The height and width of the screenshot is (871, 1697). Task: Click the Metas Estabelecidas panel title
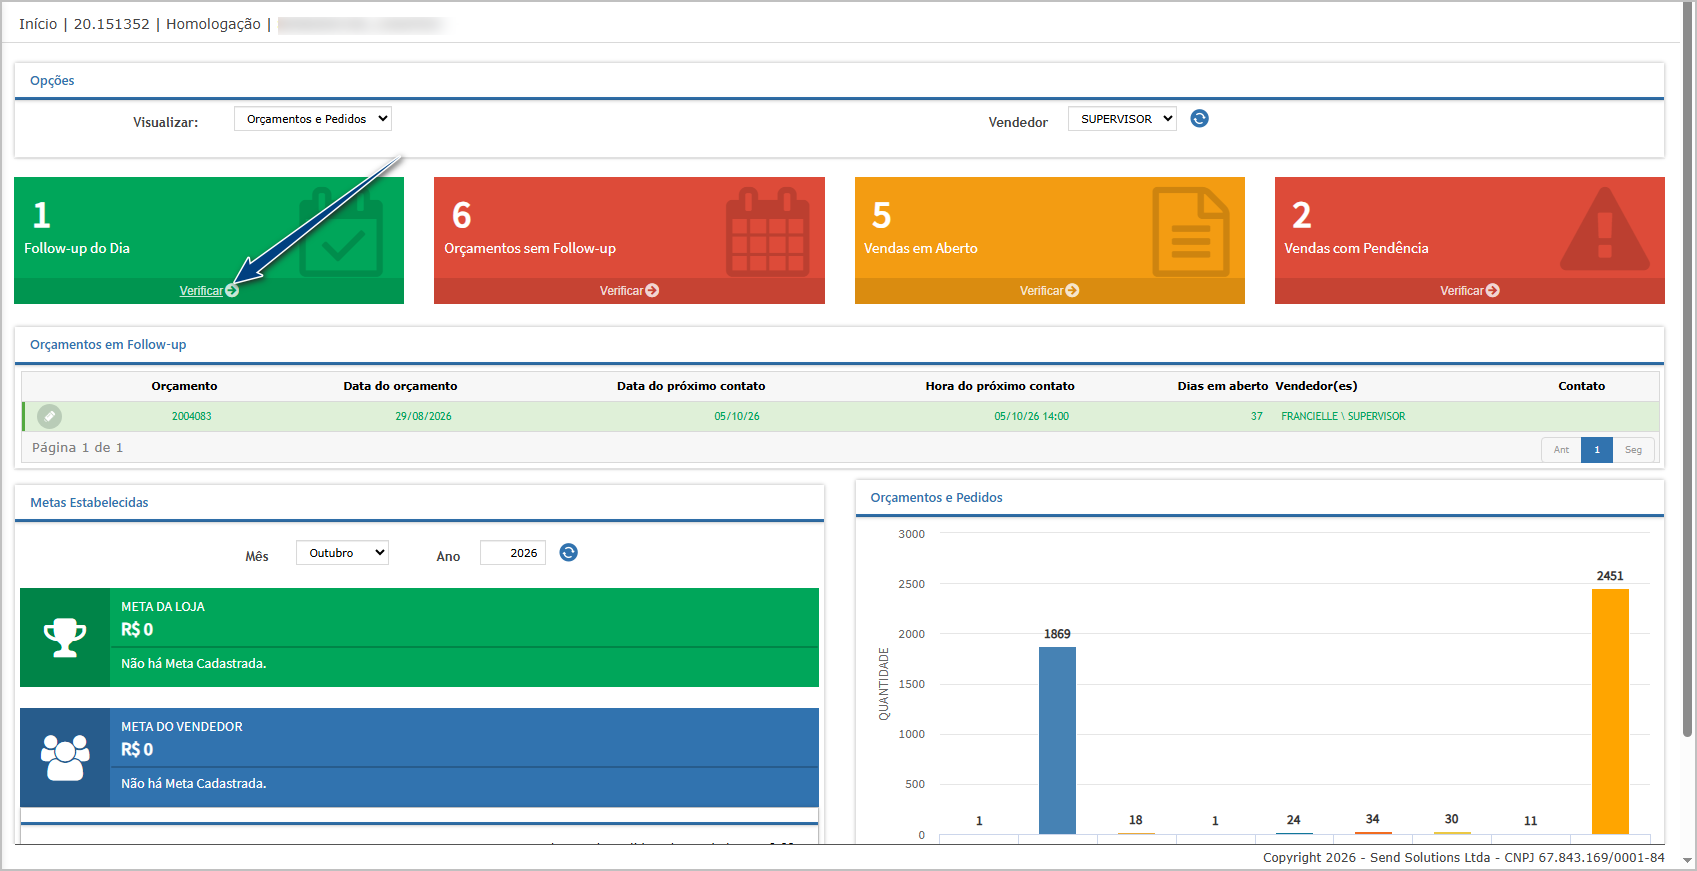[89, 503]
